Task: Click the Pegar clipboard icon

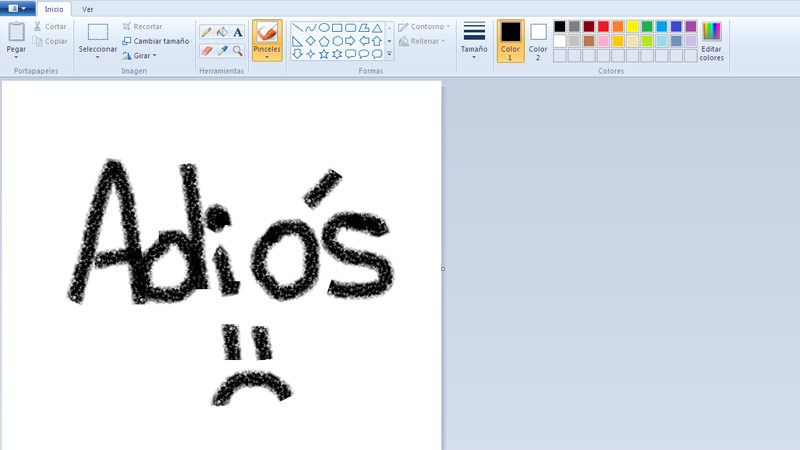Action: 16,32
